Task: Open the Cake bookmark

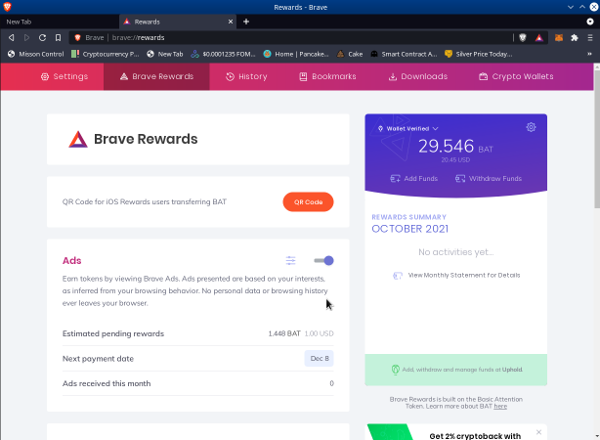Action: [x=350, y=54]
